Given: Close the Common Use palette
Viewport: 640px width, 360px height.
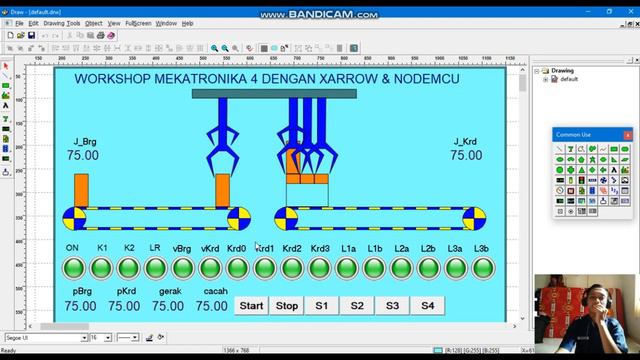Looking at the screenshot, I should 628,135.
